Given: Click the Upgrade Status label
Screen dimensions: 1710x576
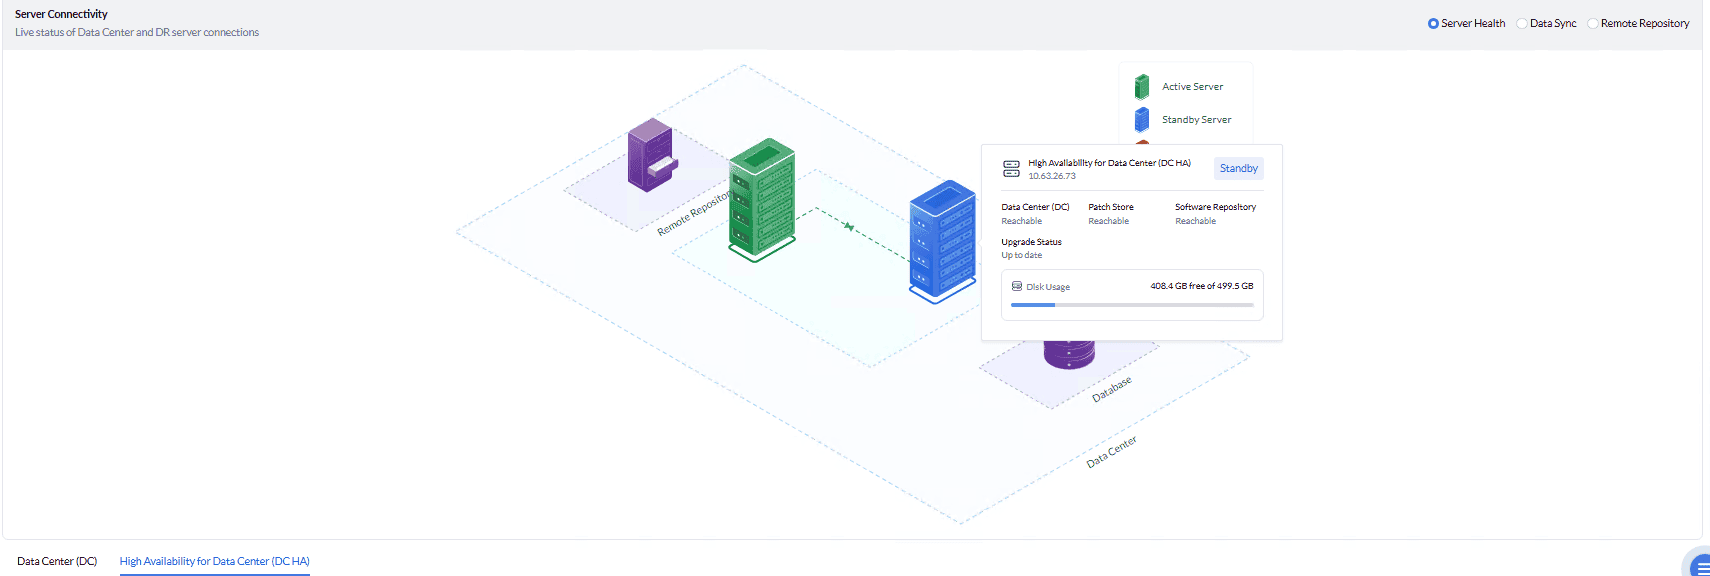Looking at the screenshot, I should point(1031,242).
